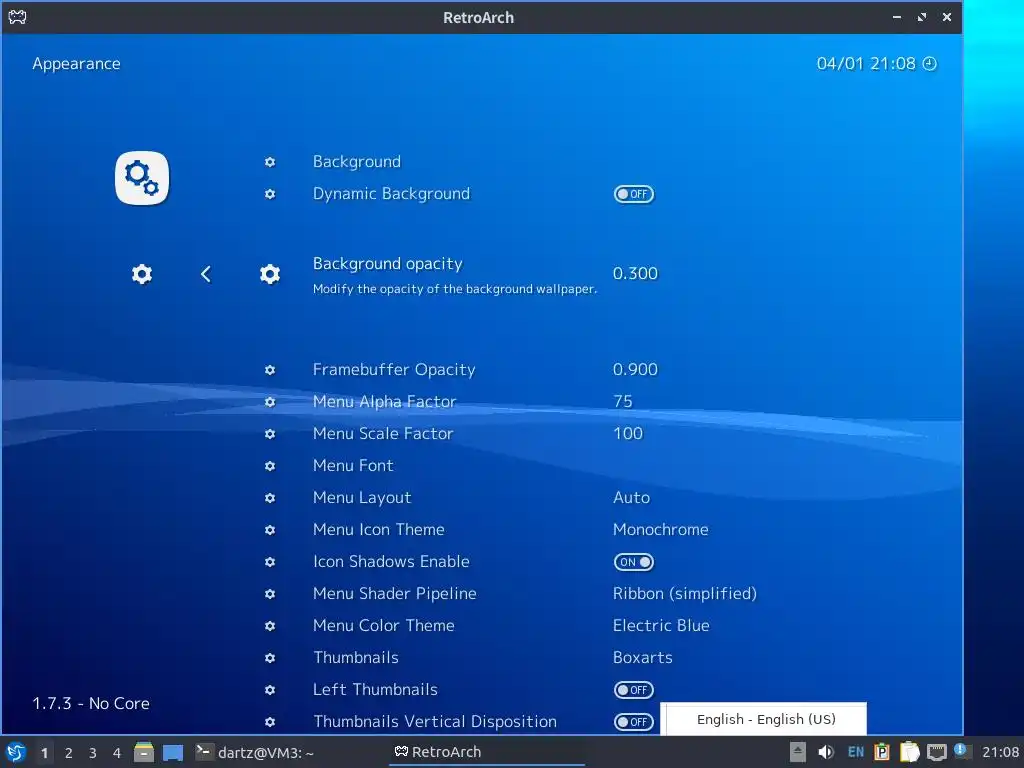The width and height of the screenshot is (1024, 768).
Task: Select the Framebuffer Opacity entry
Action: (x=394, y=370)
